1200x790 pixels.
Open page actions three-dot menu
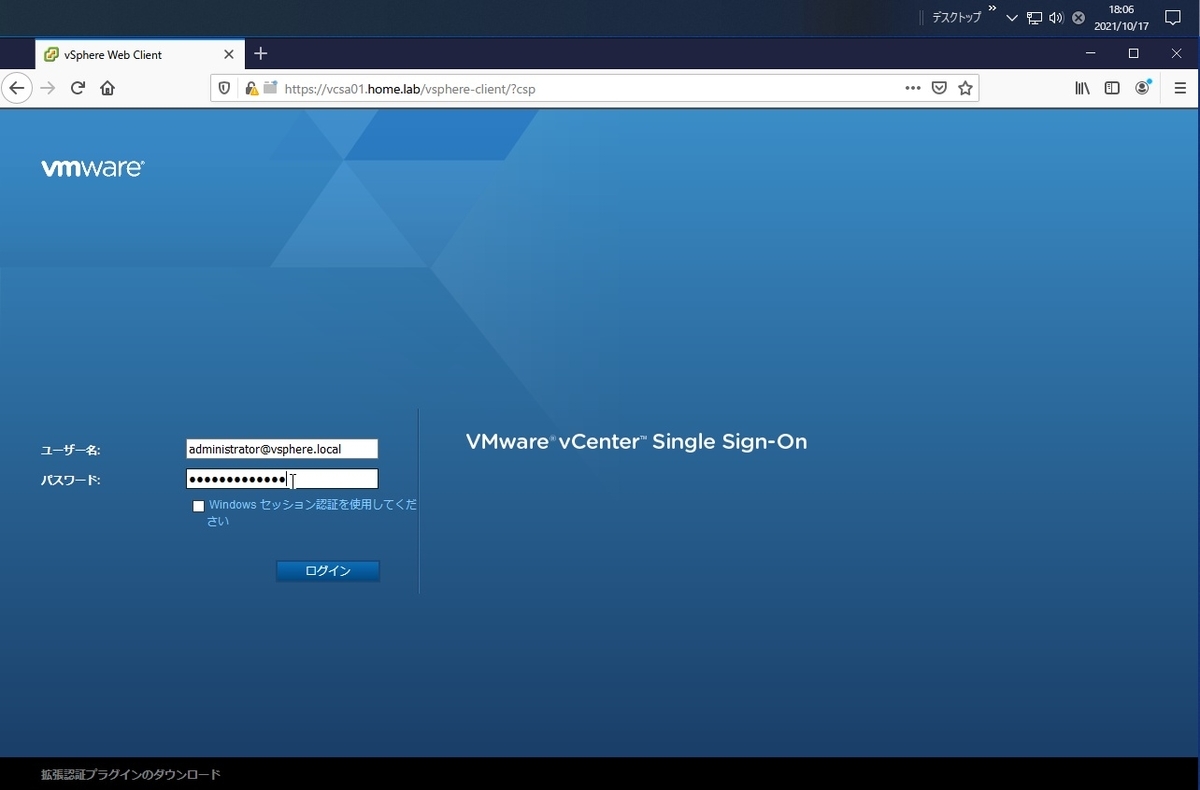[x=912, y=88]
